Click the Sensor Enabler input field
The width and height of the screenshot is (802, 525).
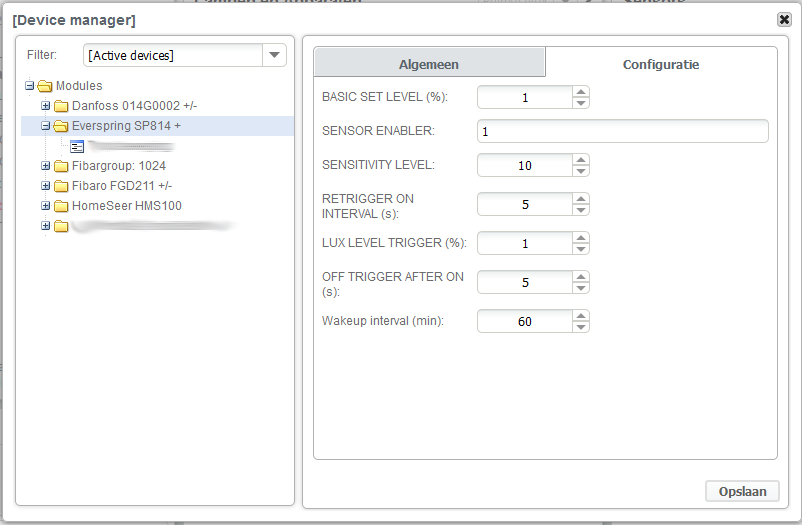click(622, 132)
